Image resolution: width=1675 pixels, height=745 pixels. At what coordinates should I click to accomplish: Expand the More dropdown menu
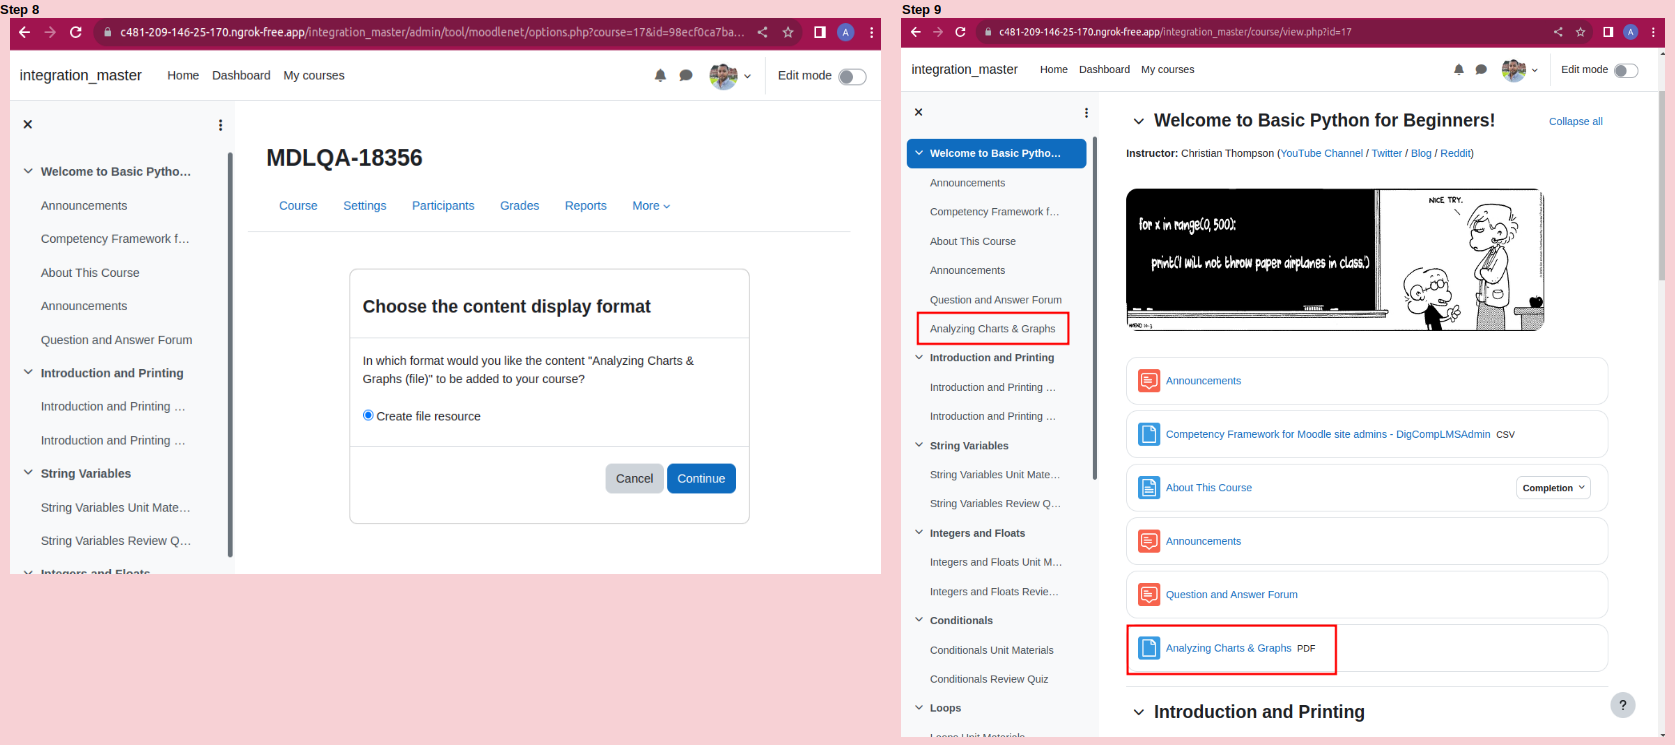point(651,206)
